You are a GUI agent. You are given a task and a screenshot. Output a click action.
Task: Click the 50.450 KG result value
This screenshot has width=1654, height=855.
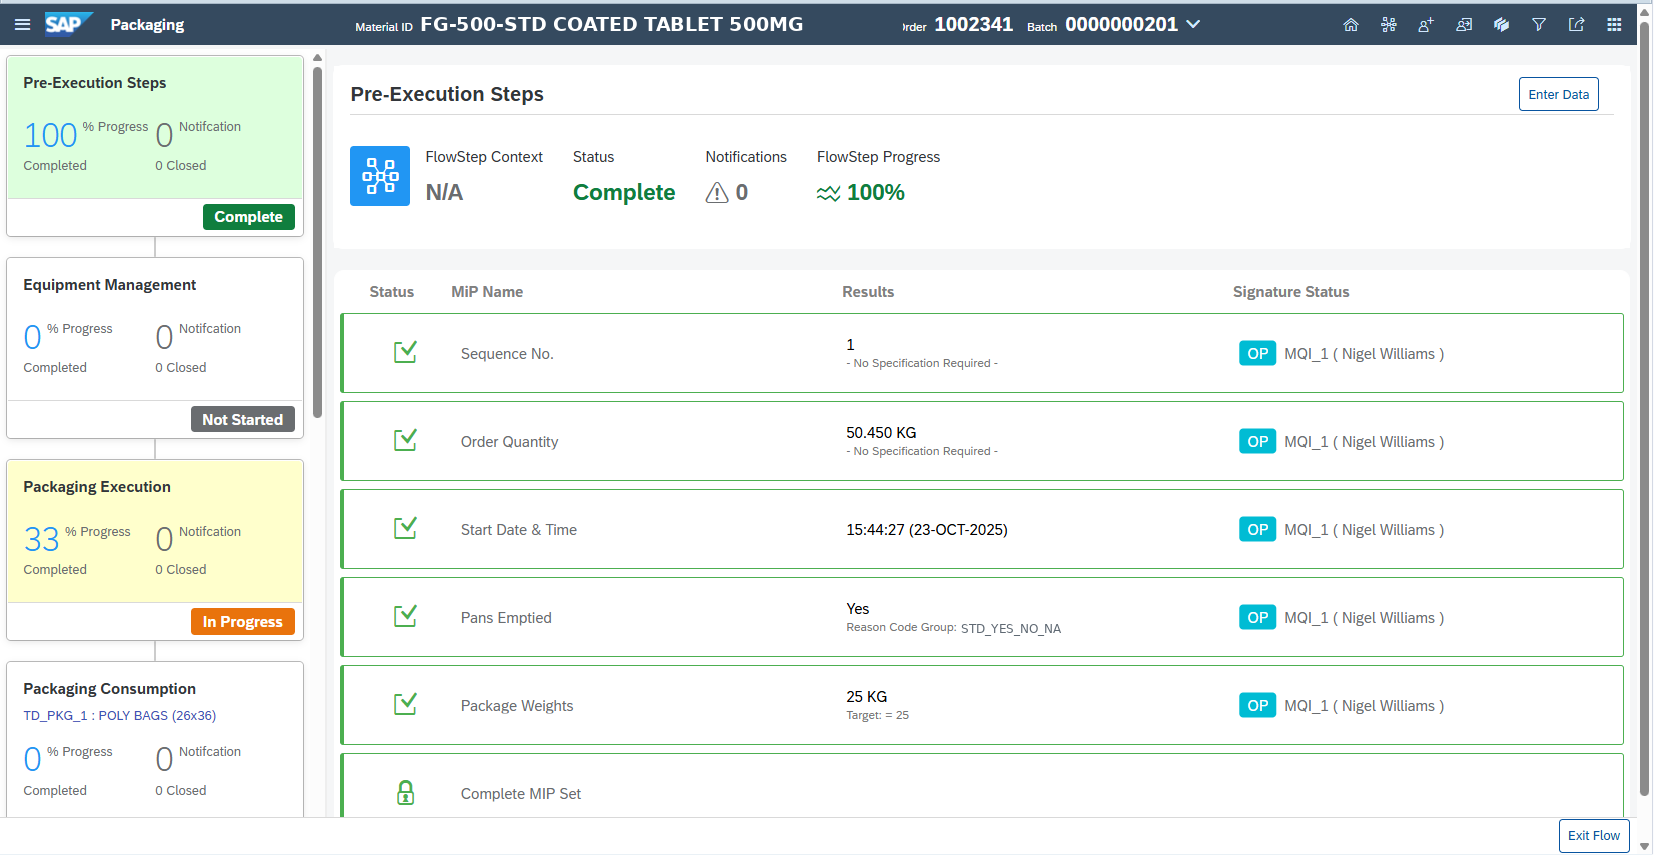(881, 433)
